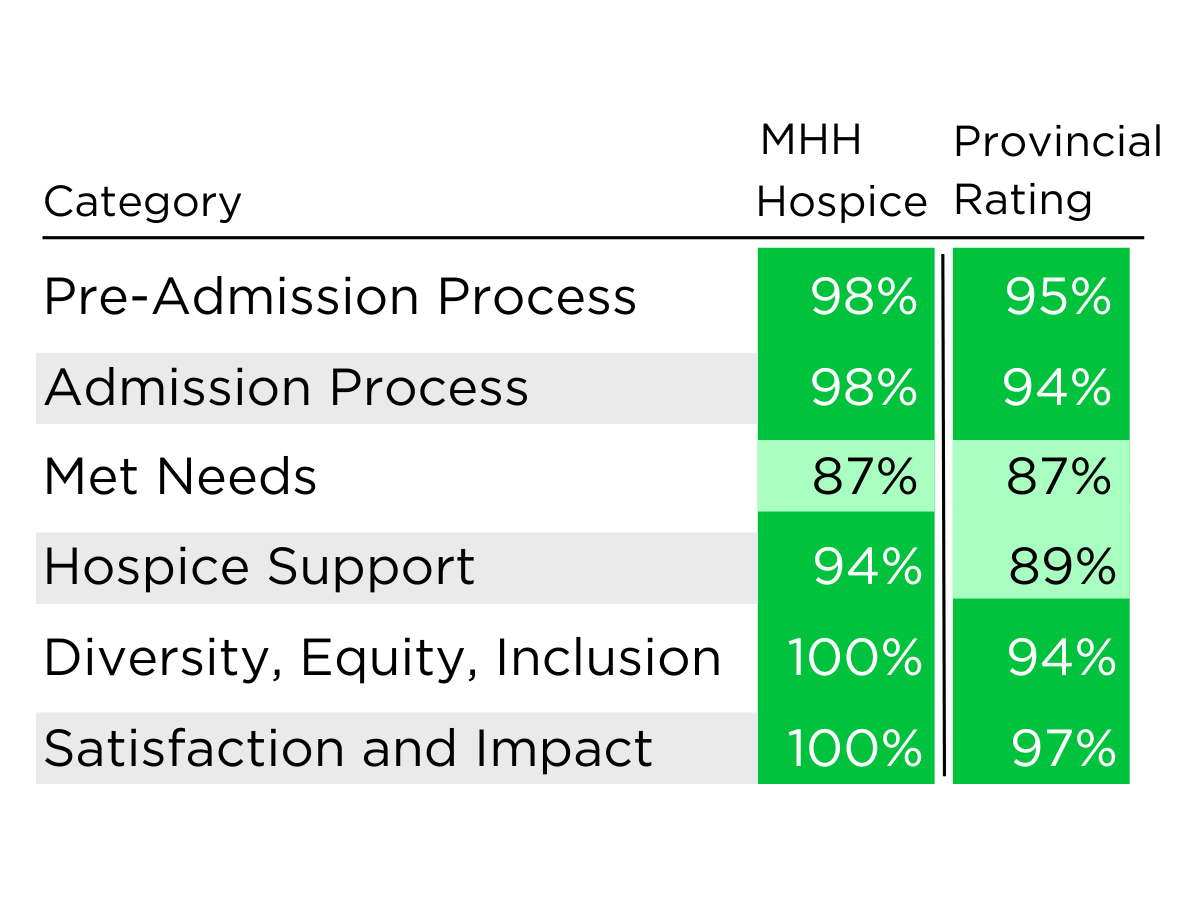Select the MHH Hospice column header

coord(842,172)
